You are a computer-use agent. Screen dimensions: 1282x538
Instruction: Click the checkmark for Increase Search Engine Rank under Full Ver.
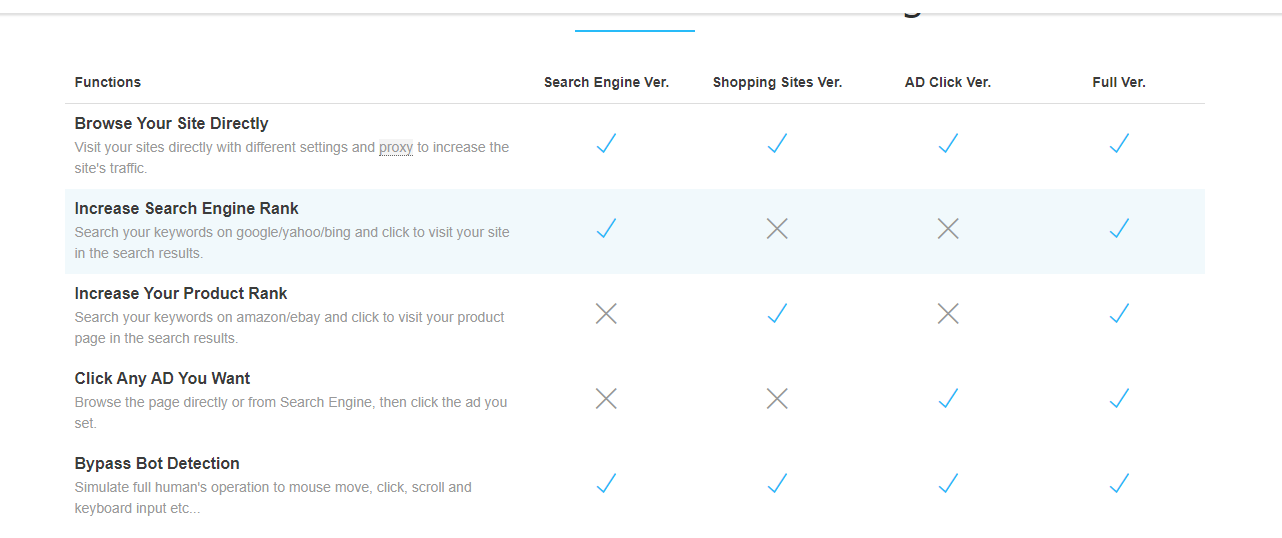click(1119, 229)
